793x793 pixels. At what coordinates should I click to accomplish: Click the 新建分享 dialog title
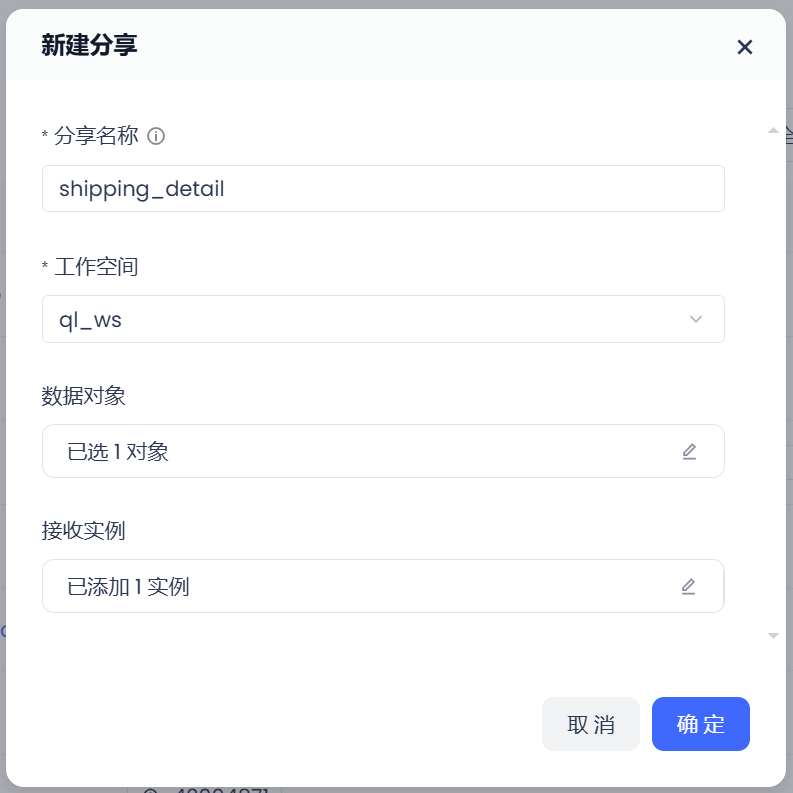click(89, 45)
